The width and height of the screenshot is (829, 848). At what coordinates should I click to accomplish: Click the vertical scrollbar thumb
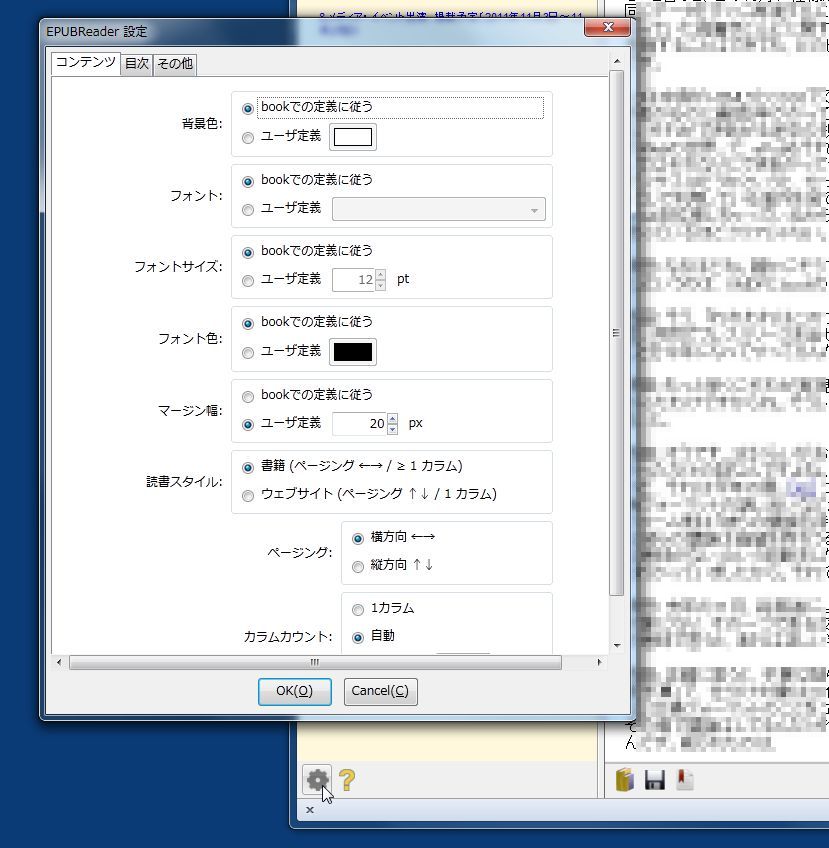pos(616,333)
